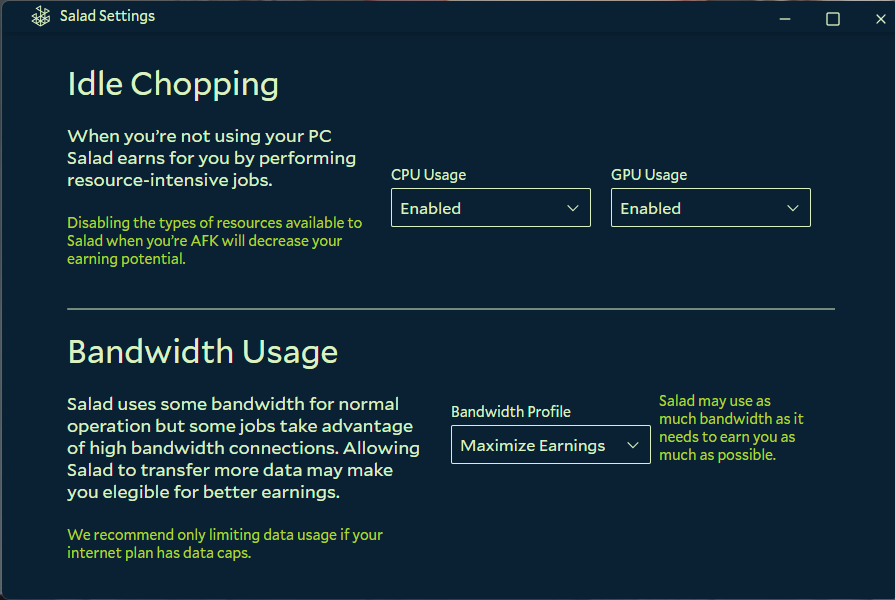Click the Maximize Earnings description text

[x=731, y=428]
